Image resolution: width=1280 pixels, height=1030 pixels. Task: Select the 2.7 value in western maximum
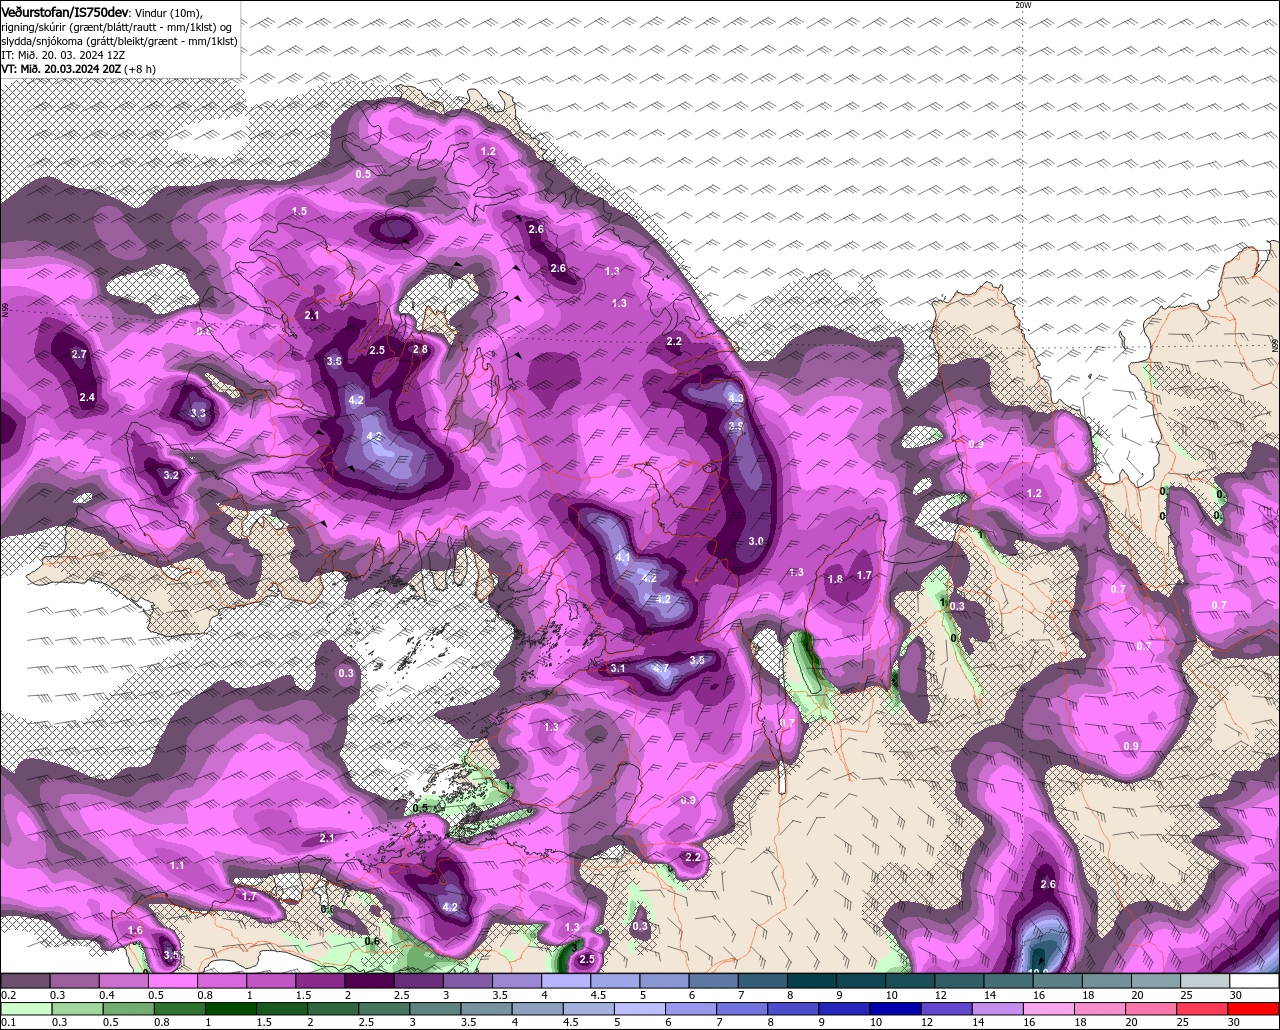(80, 354)
